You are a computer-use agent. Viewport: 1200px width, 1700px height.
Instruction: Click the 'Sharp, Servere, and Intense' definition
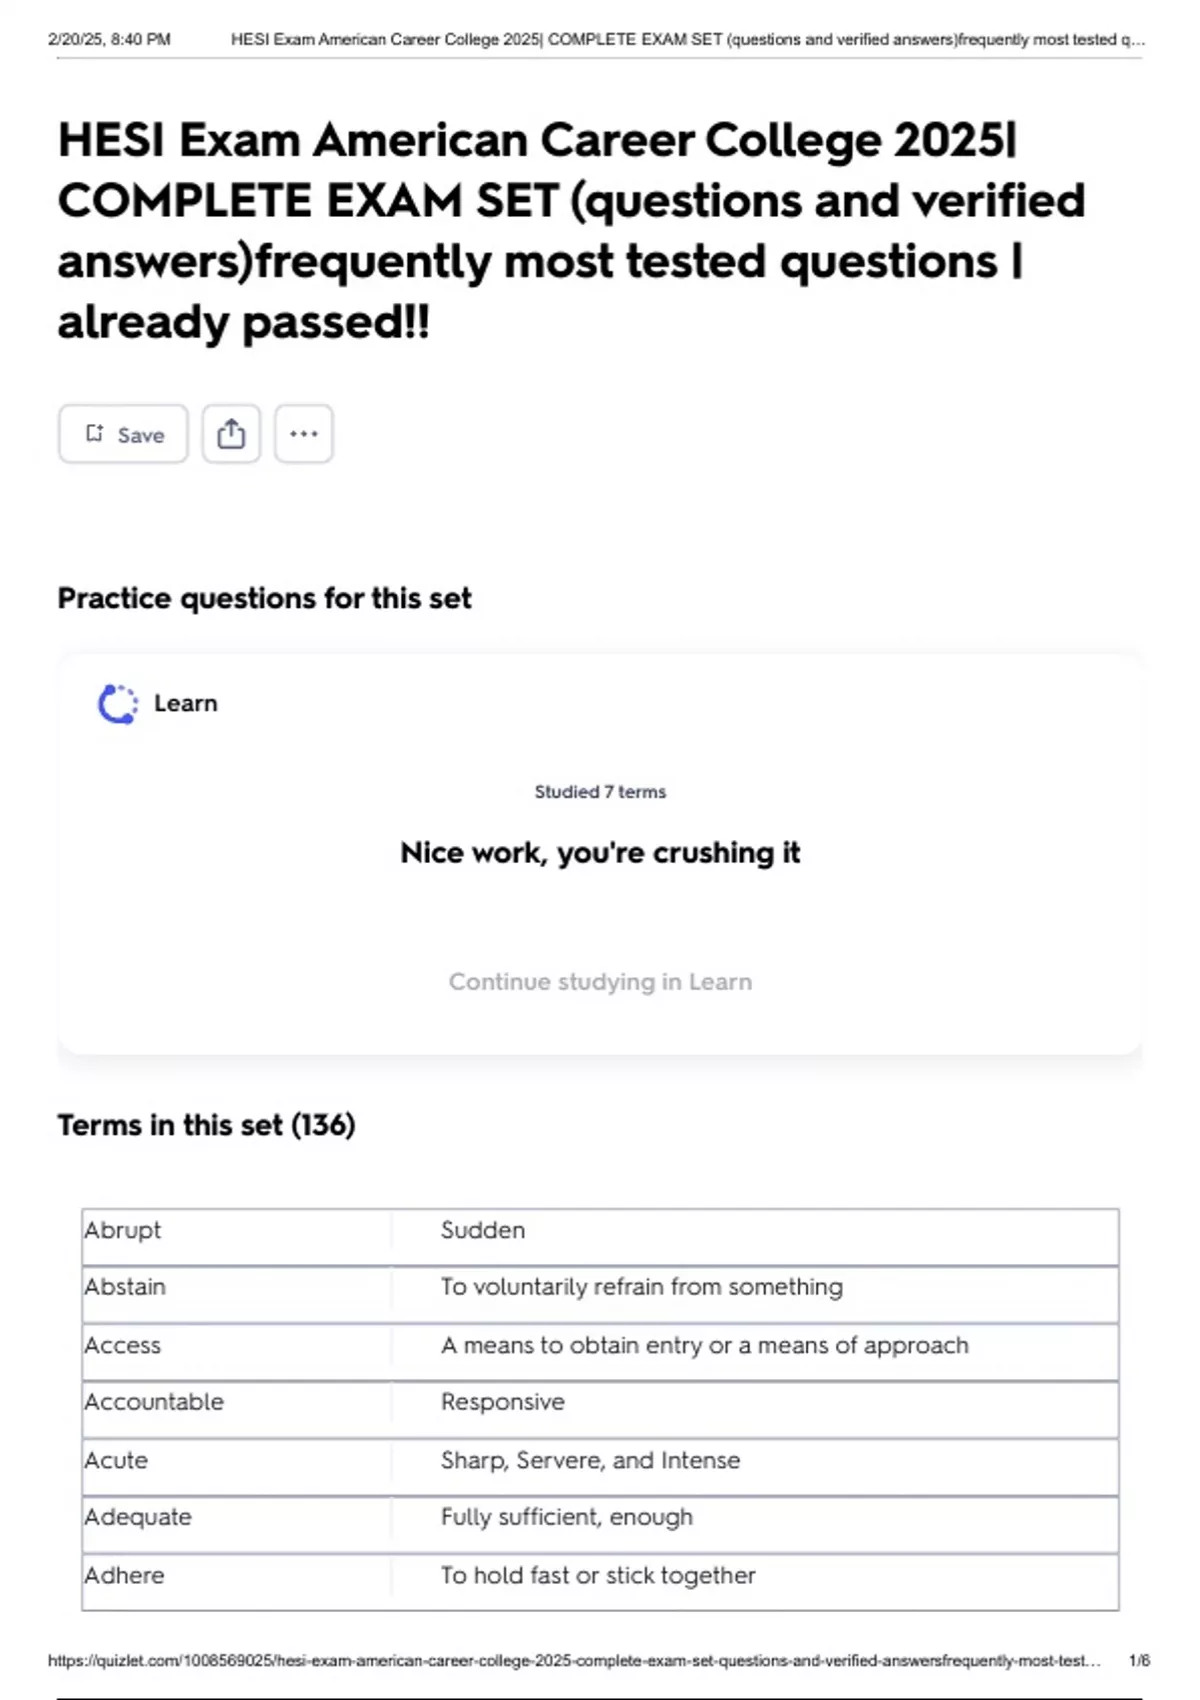tap(590, 1460)
